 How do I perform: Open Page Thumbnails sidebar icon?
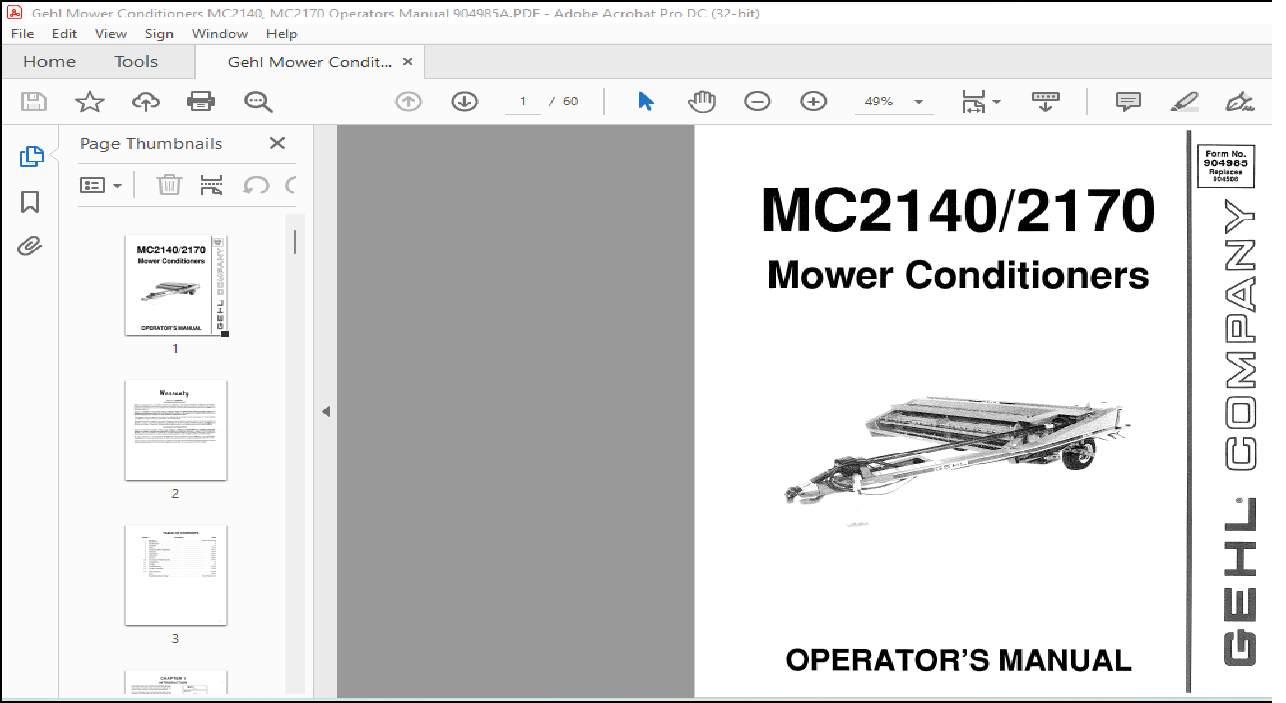tap(31, 157)
